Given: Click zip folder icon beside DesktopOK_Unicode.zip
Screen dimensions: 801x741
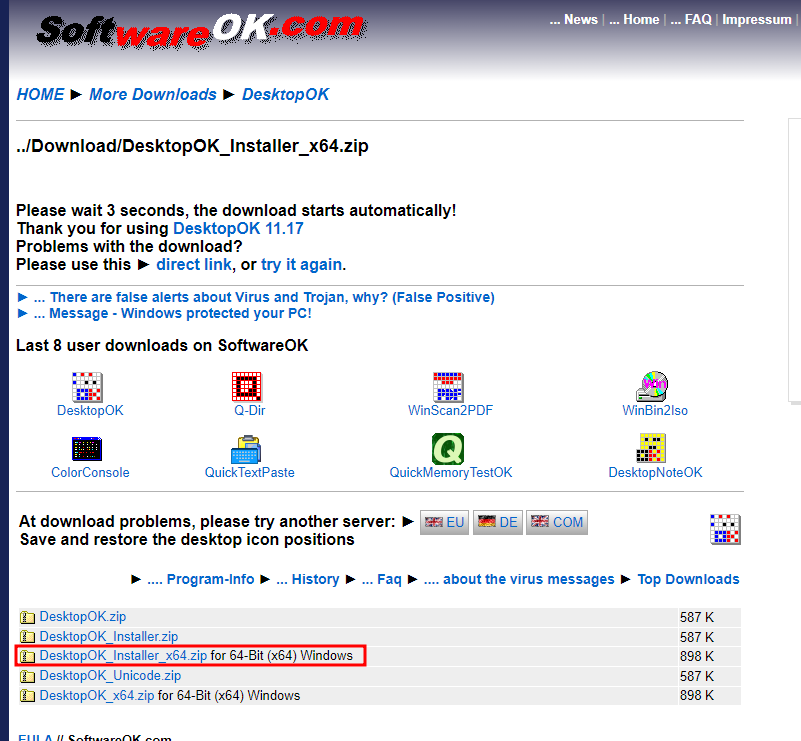Looking at the screenshot, I should point(27,676).
